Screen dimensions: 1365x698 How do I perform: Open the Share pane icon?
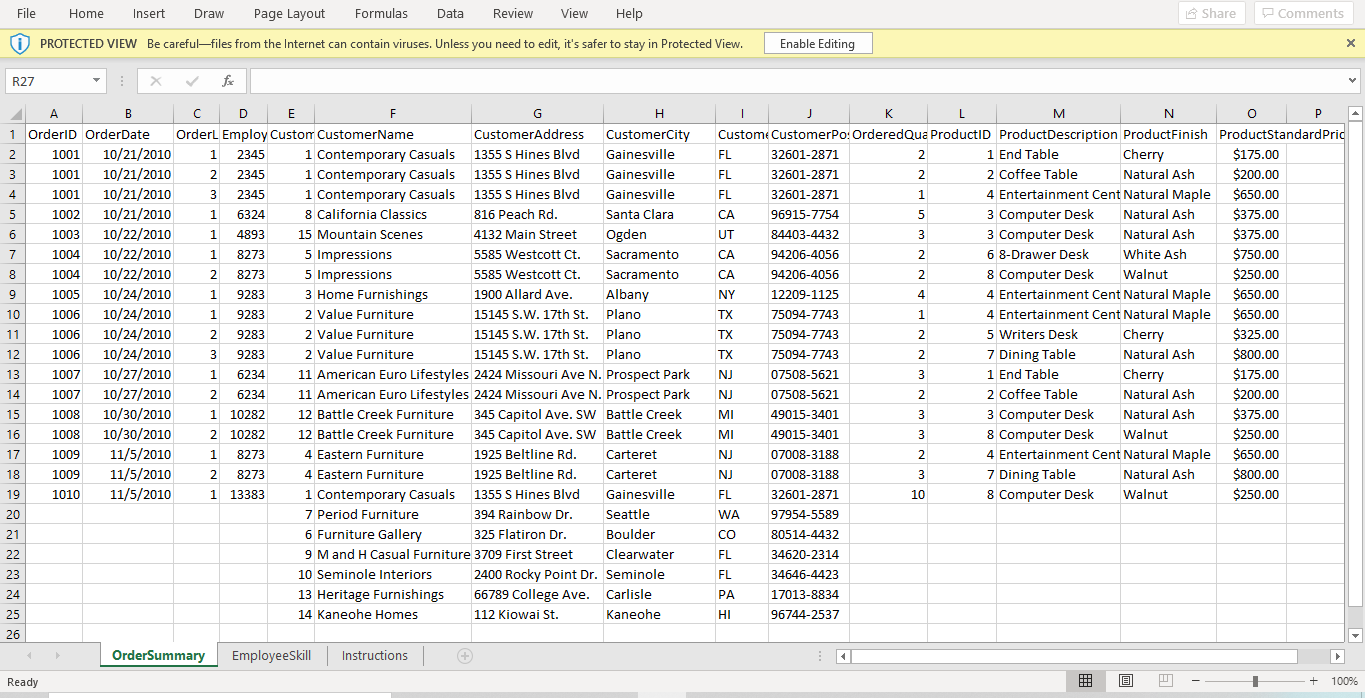(x=1209, y=13)
